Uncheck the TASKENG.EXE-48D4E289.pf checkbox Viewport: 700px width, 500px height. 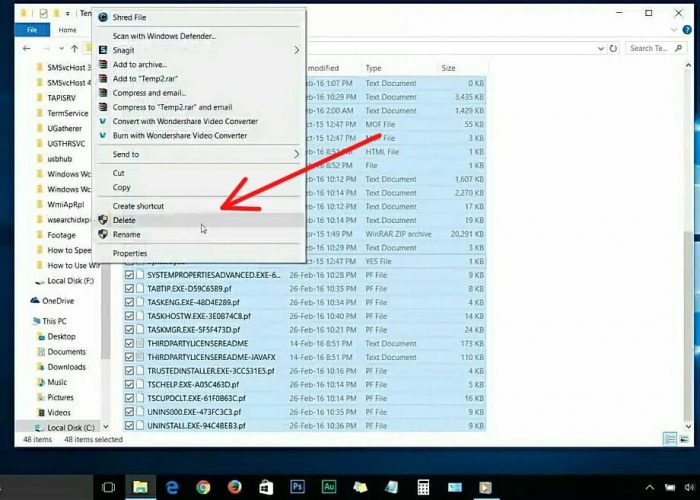129,302
